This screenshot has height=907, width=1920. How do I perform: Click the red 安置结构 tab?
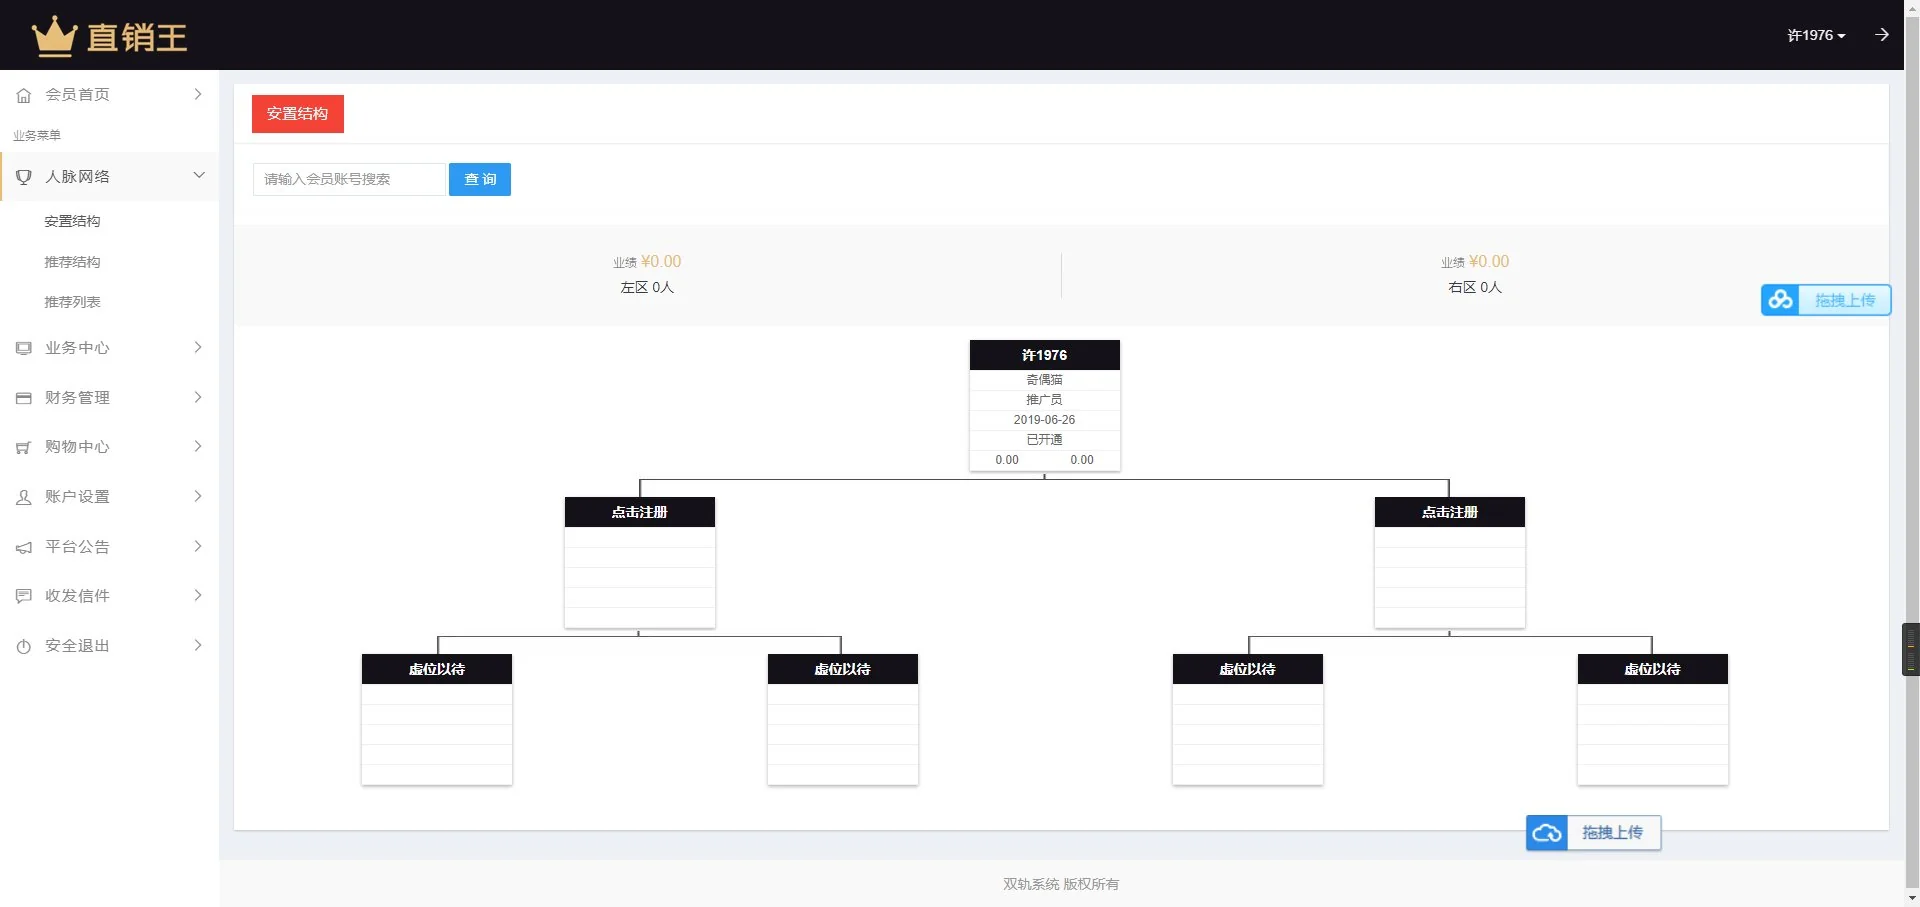click(x=297, y=114)
